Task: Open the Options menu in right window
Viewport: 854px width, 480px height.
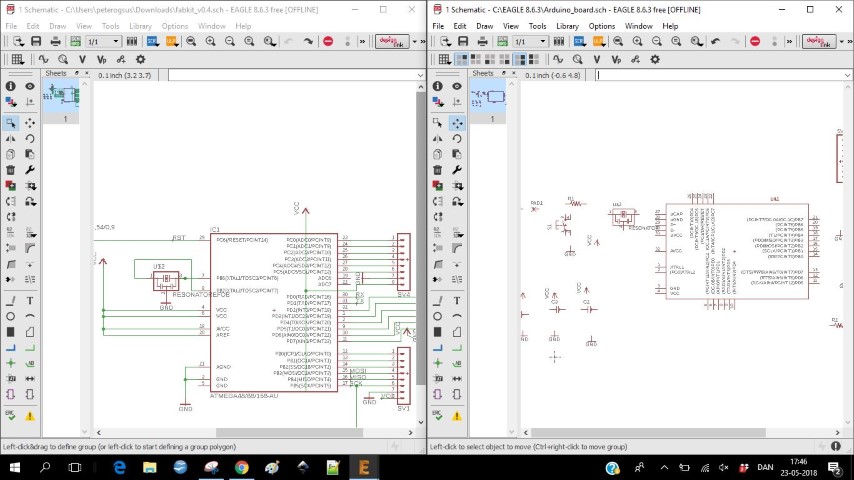Action: (601, 26)
